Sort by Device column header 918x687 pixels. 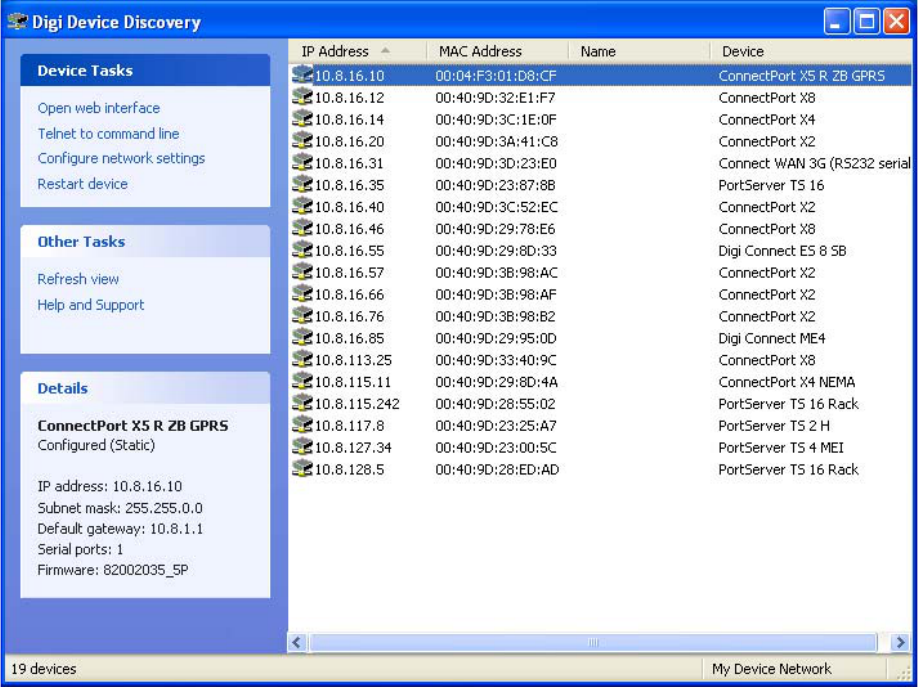pos(811,52)
